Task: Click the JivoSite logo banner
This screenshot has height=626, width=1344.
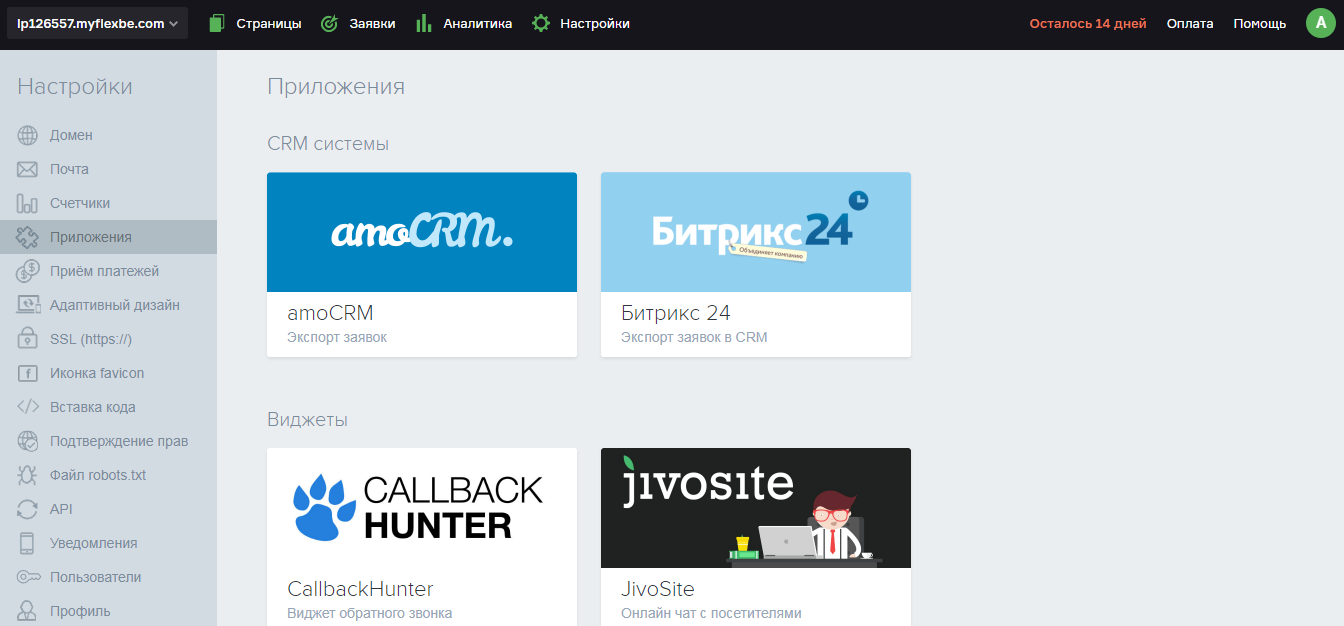Action: pyautogui.click(x=756, y=508)
